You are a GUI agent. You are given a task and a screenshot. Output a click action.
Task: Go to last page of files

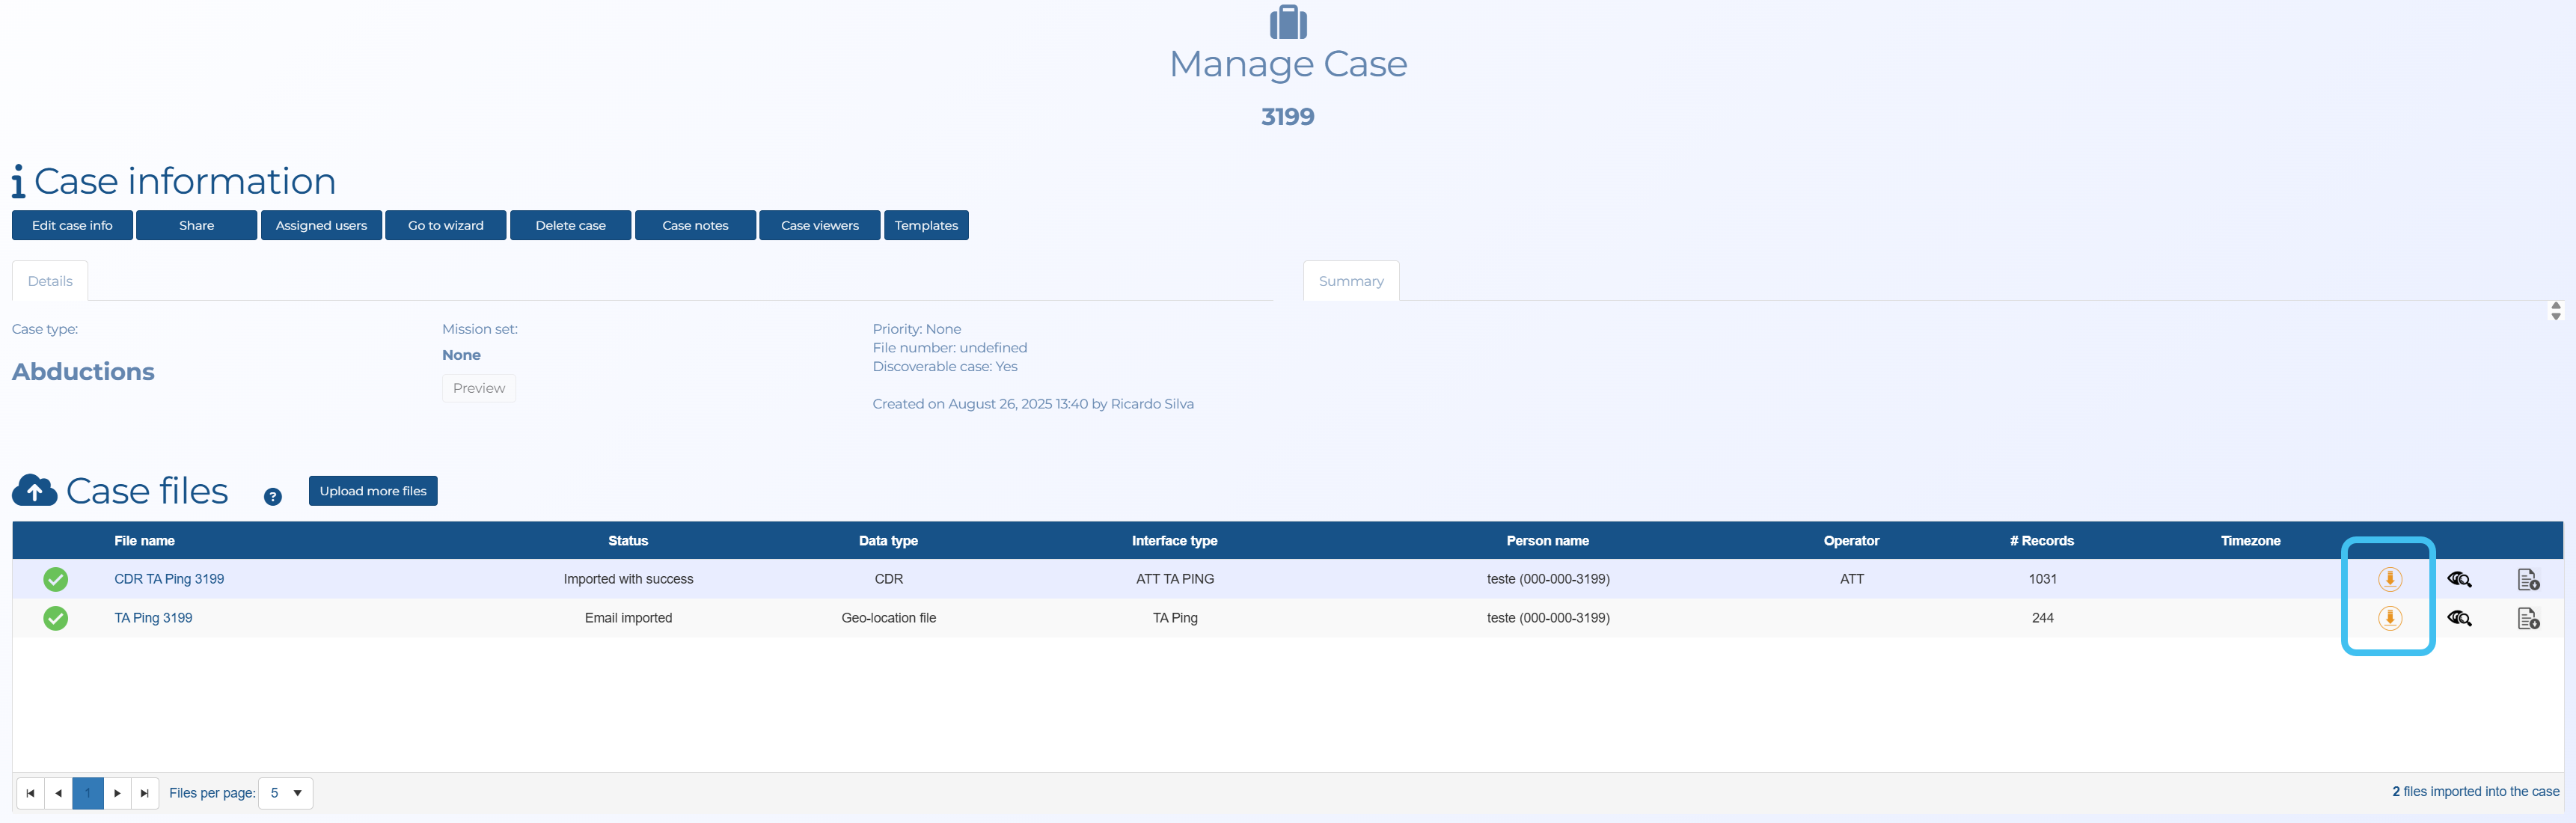(145, 793)
